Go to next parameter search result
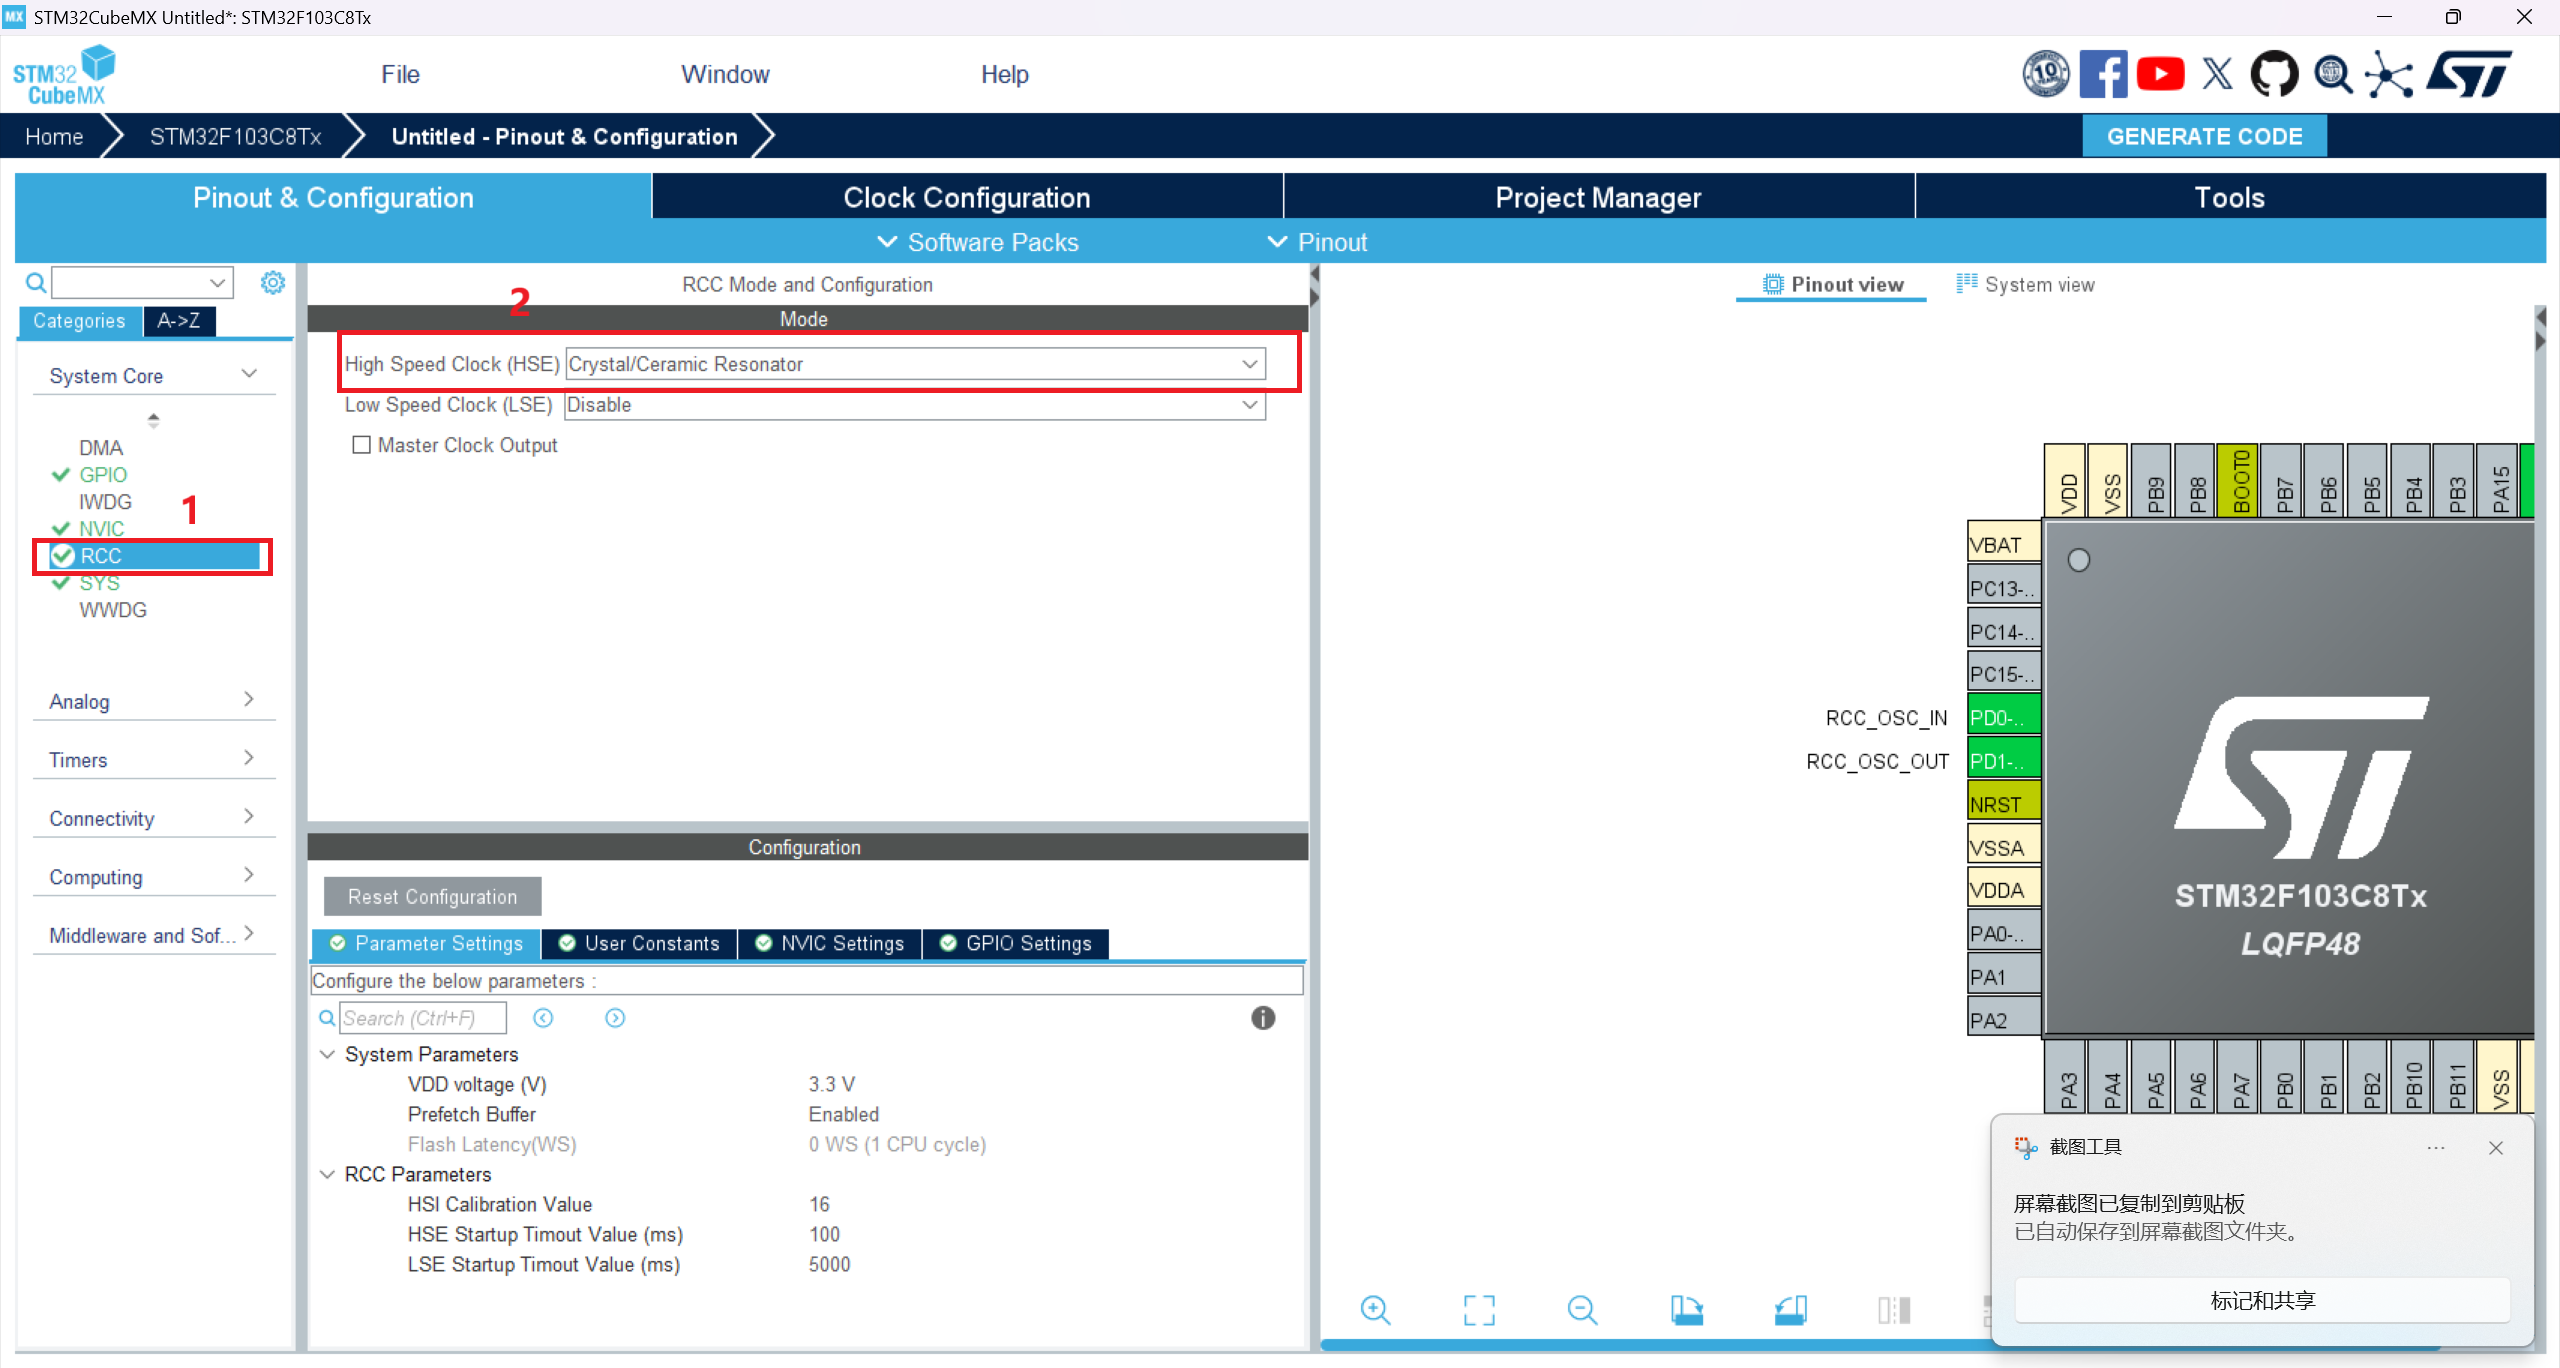2560x1368 pixels. [x=615, y=1018]
